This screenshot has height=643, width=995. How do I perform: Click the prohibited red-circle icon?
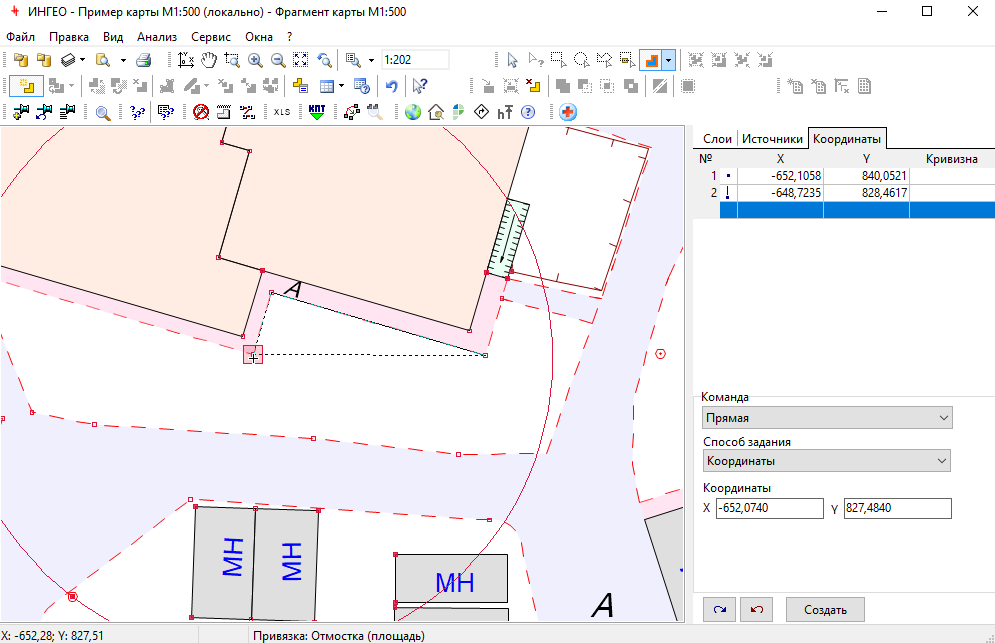tap(201, 112)
